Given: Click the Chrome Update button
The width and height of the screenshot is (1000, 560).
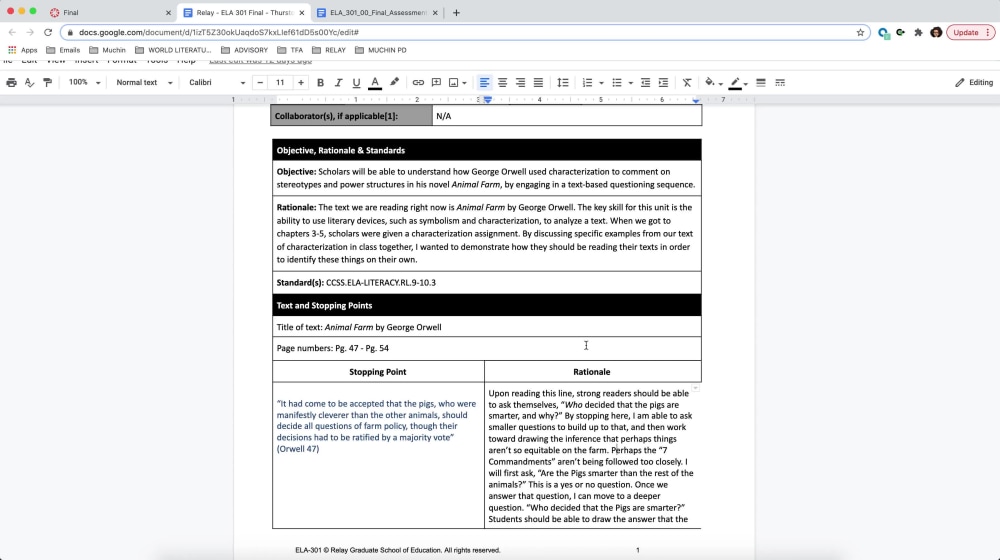Looking at the screenshot, I should point(970,32).
